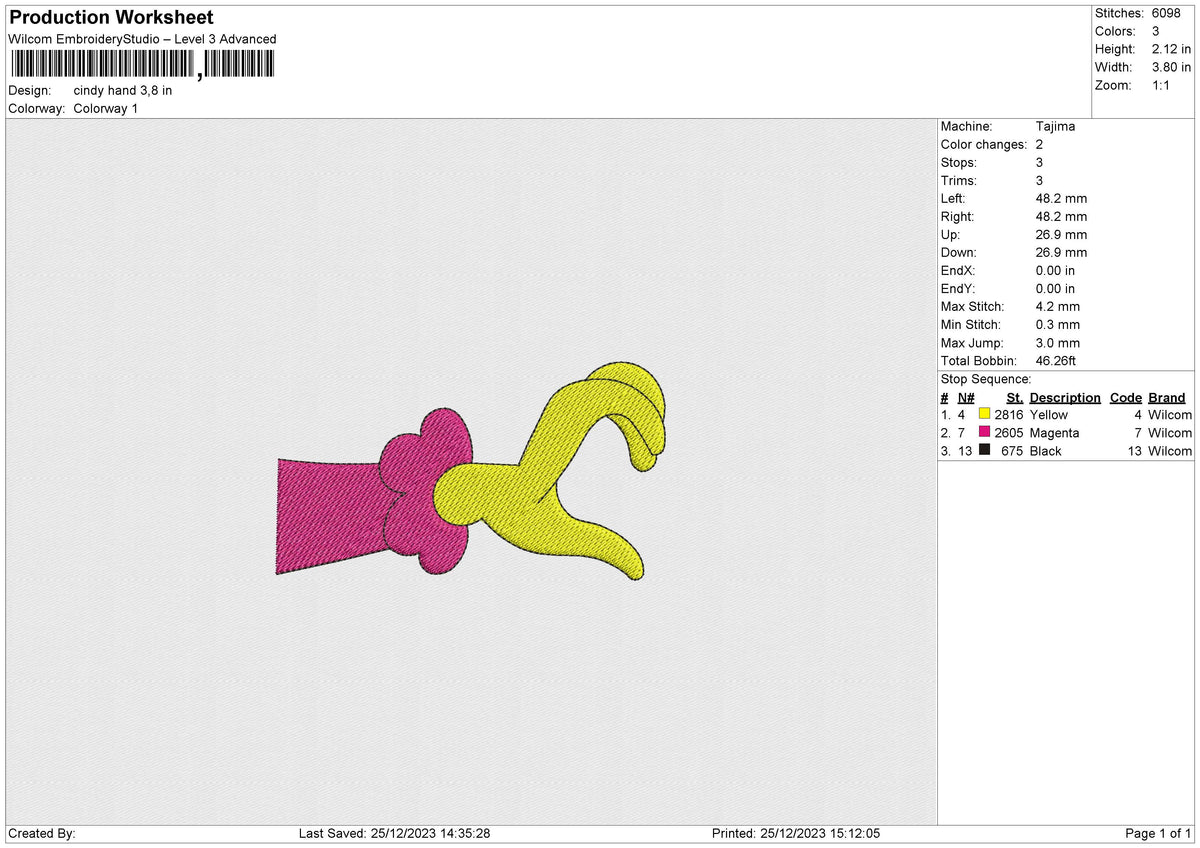Image resolution: width=1200 pixels, height=848 pixels.
Task: Select the Max Stitch value '4.2 mm'
Action: [x=1058, y=307]
